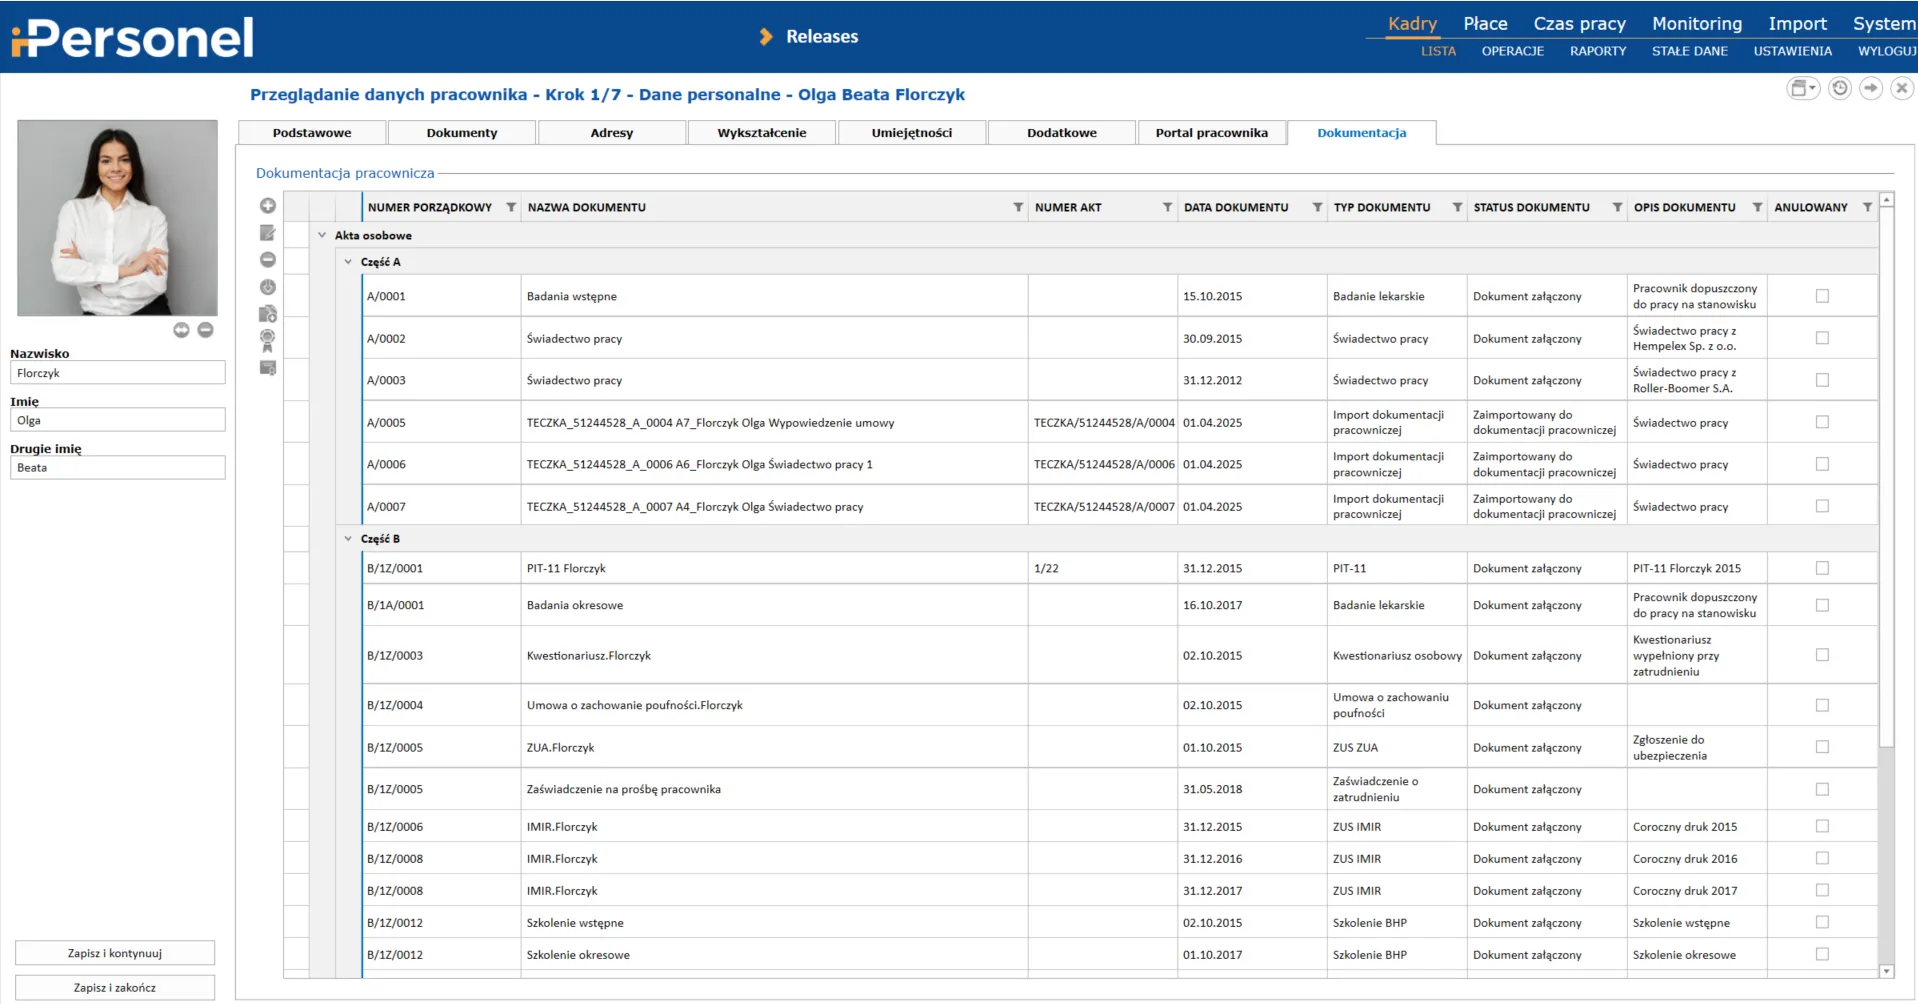The height and width of the screenshot is (1004, 1918).
Task: Filter the Nazwa dokumentu column
Action: pyautogui.click(x=1018, y=208)
